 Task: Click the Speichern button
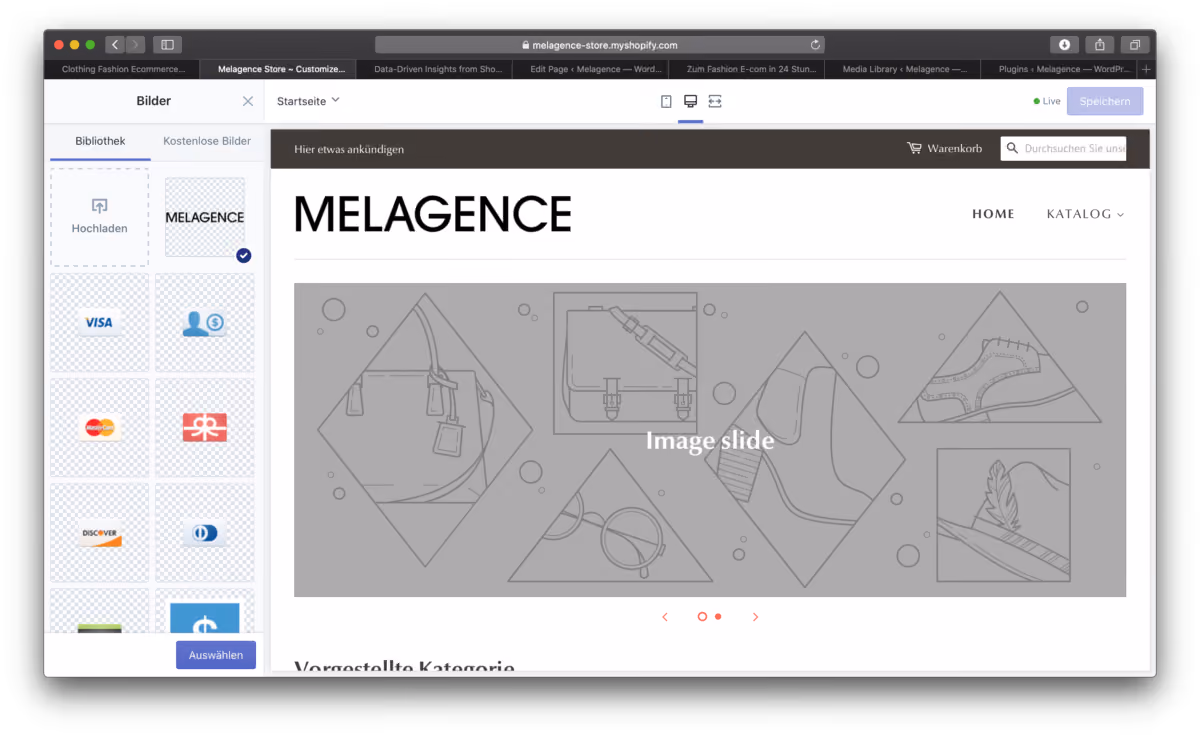1105,101
